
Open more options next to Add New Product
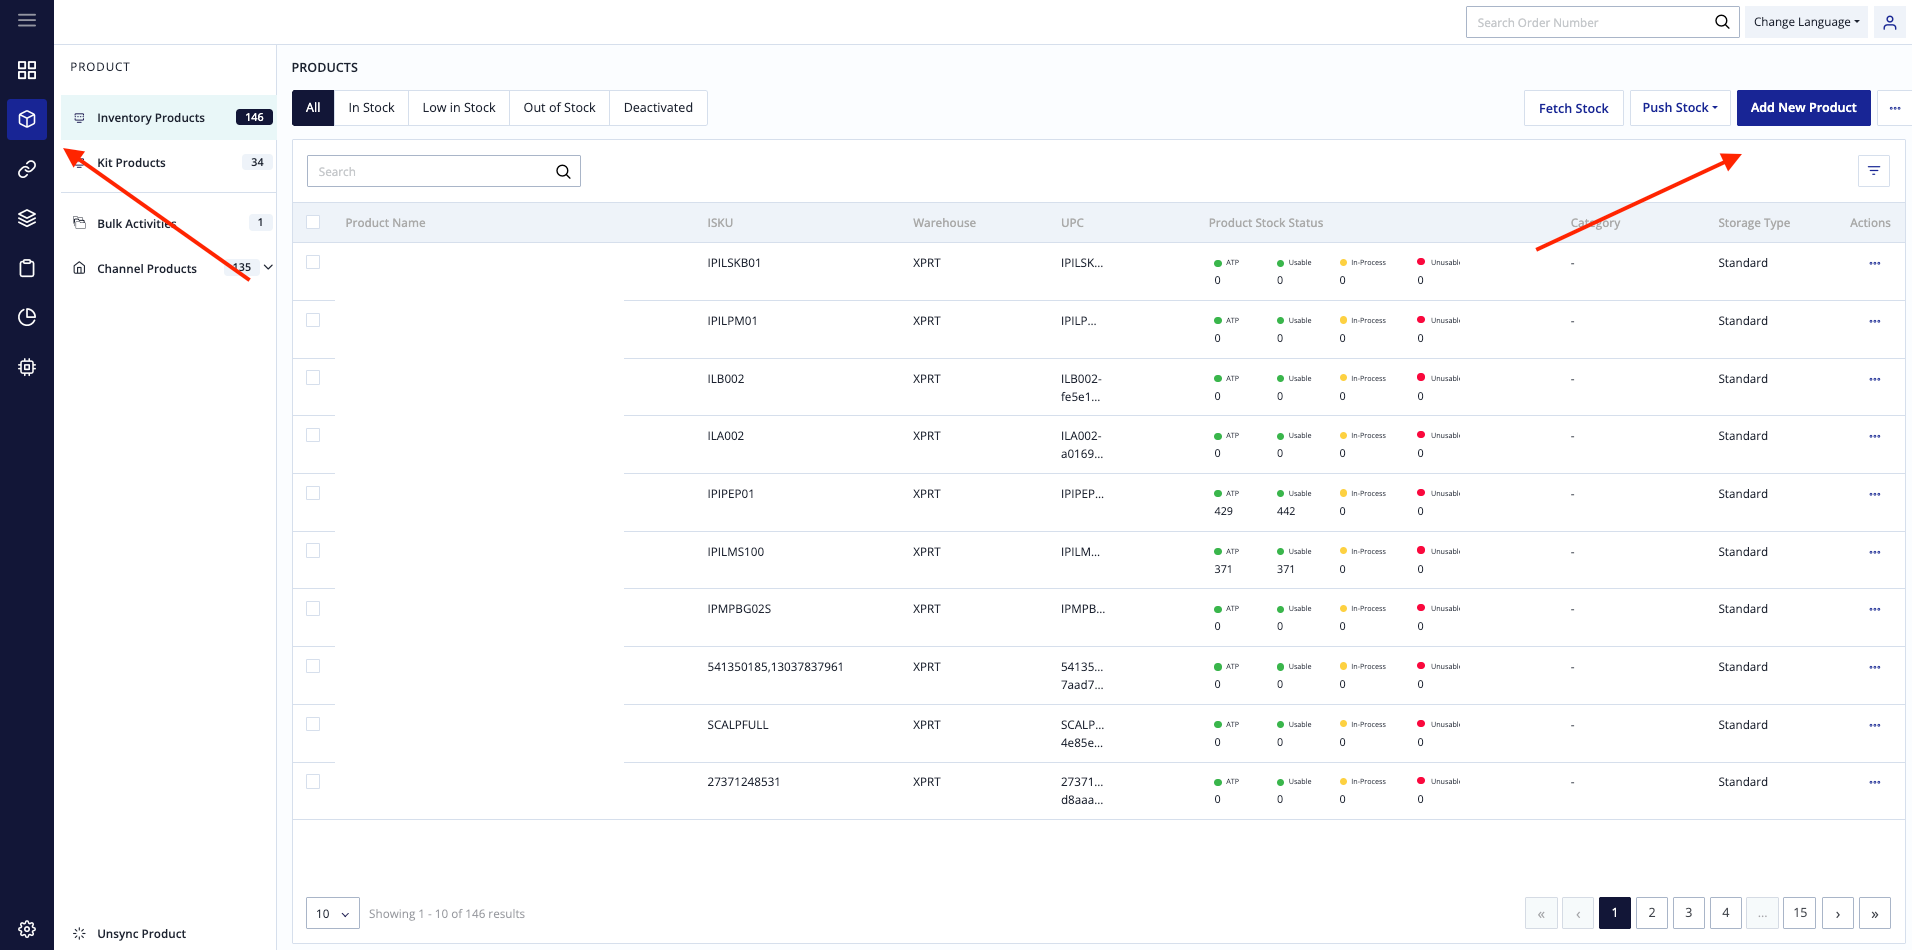coord(1895,108)
